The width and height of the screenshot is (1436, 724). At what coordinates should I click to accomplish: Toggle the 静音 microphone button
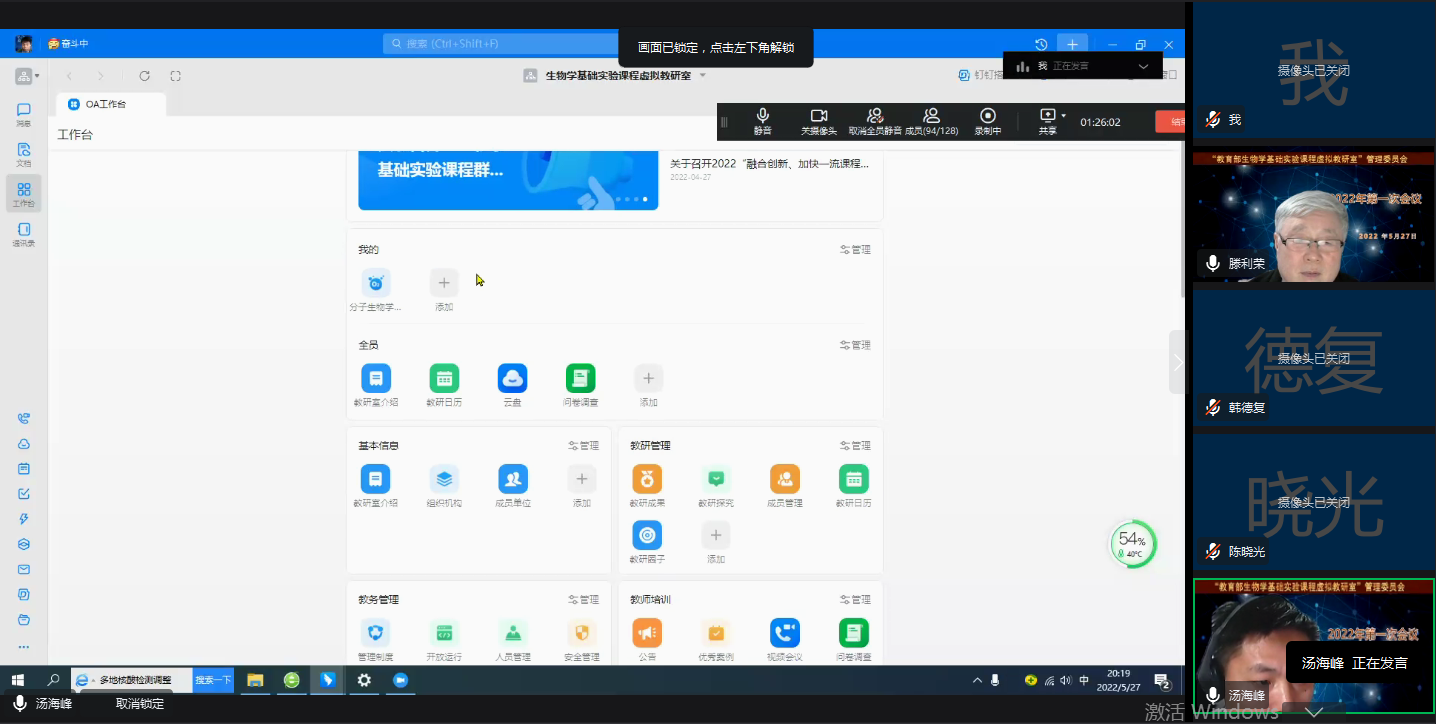click(763, 121)
